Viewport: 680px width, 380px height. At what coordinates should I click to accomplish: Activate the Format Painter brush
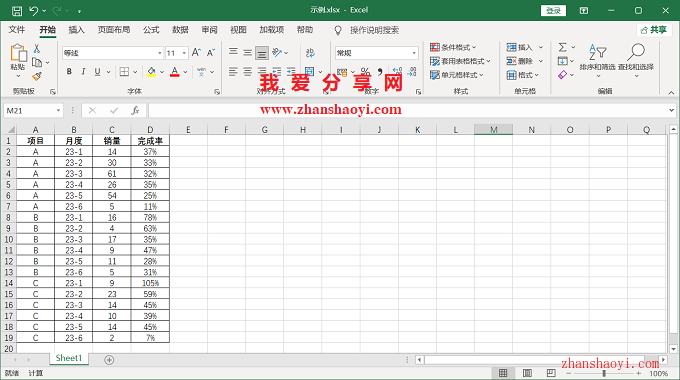click(x=37, y=77)
